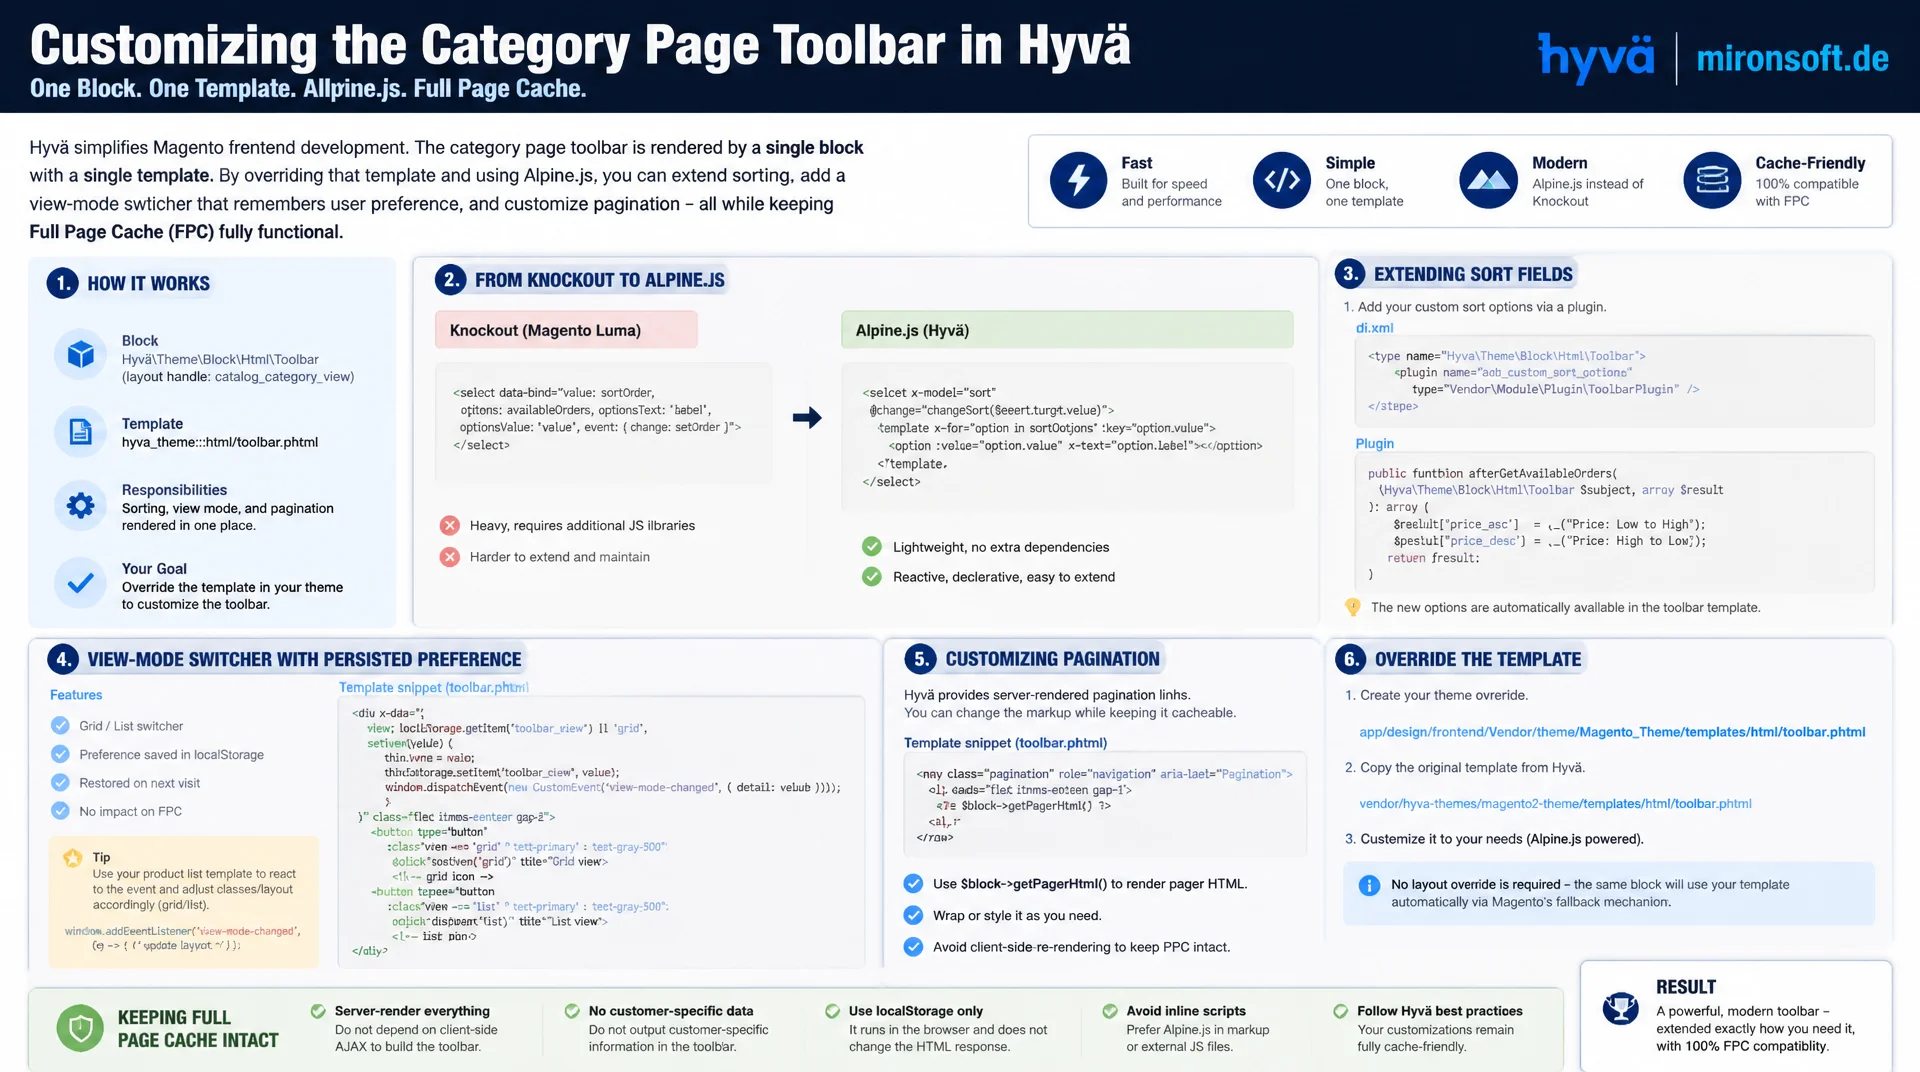Click the code brackets Simple icon

click(x=1282, y=180)
